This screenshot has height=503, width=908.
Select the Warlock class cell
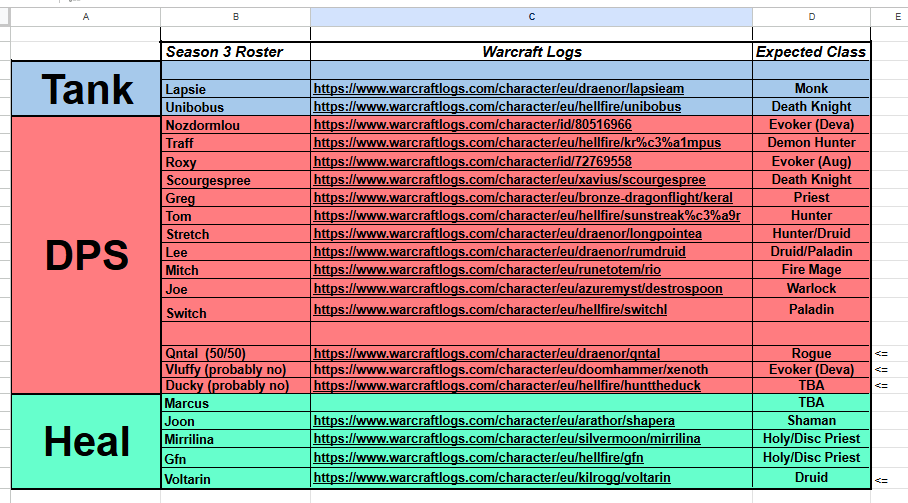[x=811, y=288]
